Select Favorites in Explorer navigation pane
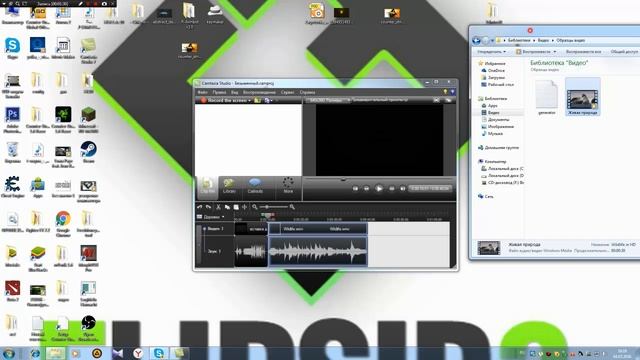 pos(492,63)
